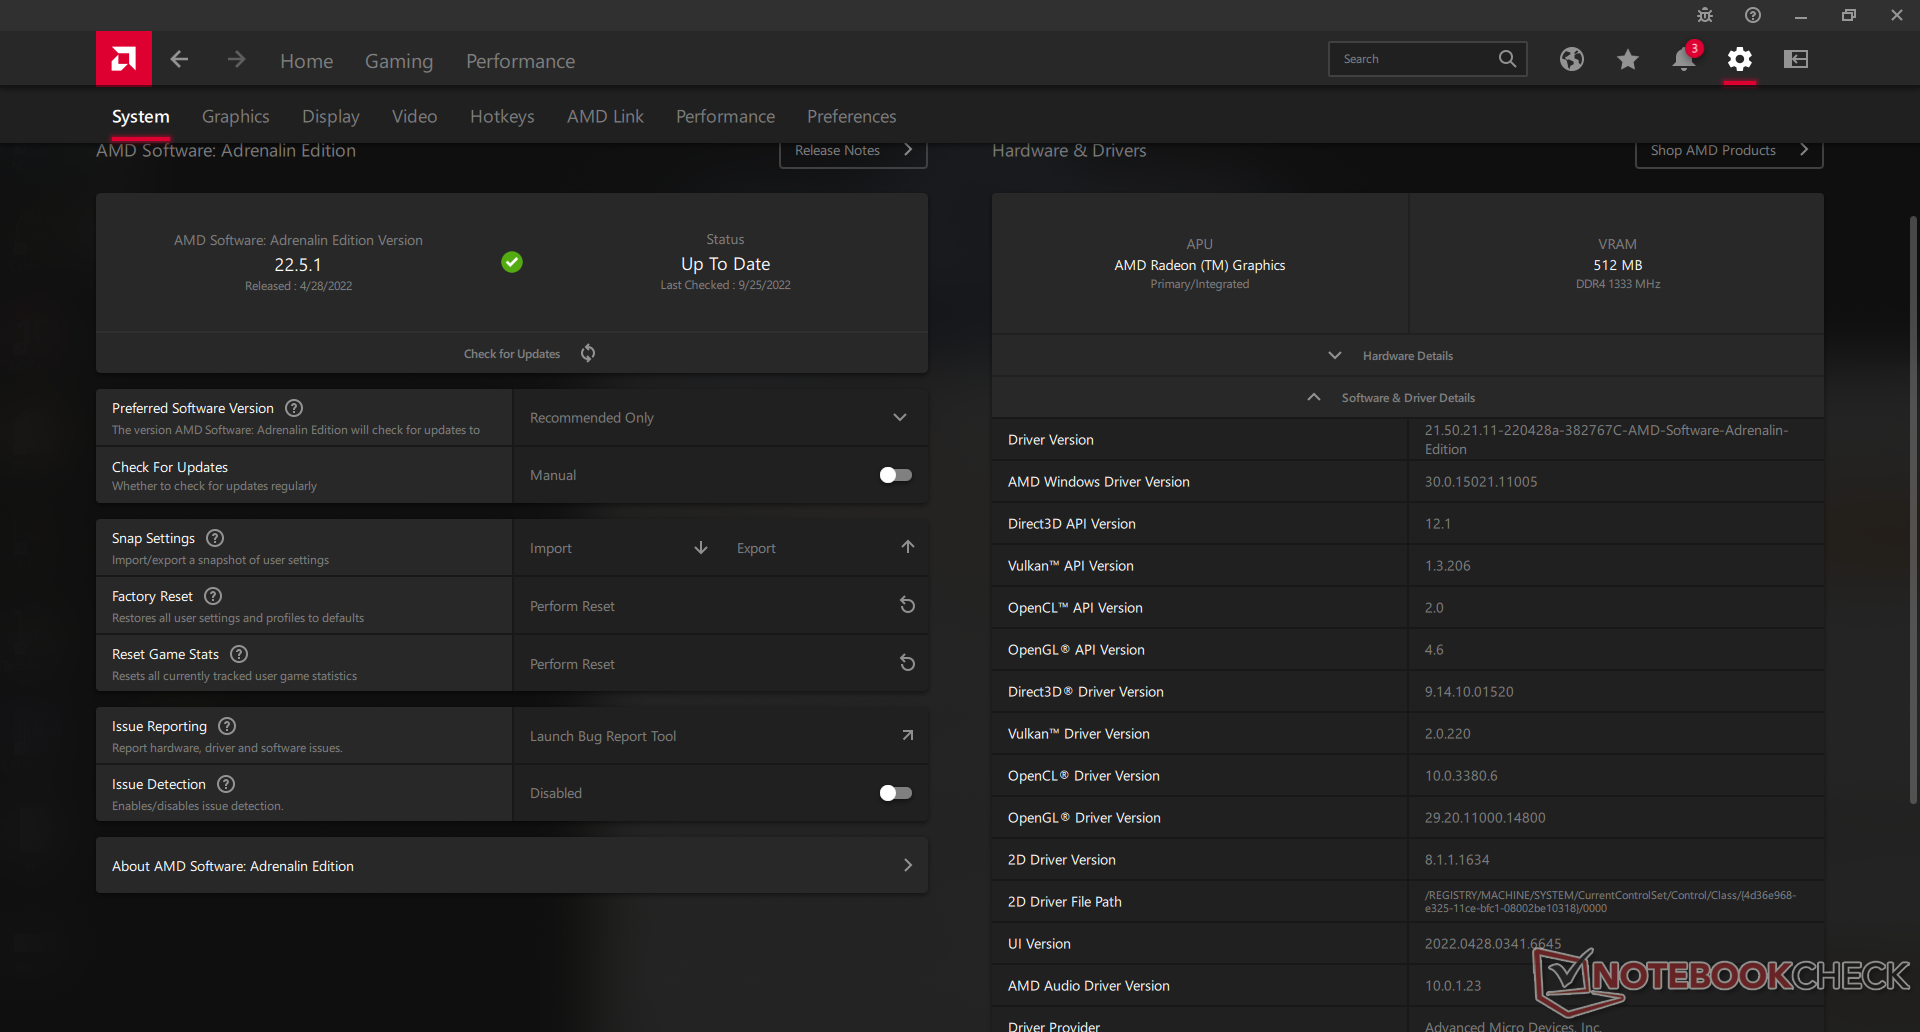Click the Export up-arrow icon

908,547
